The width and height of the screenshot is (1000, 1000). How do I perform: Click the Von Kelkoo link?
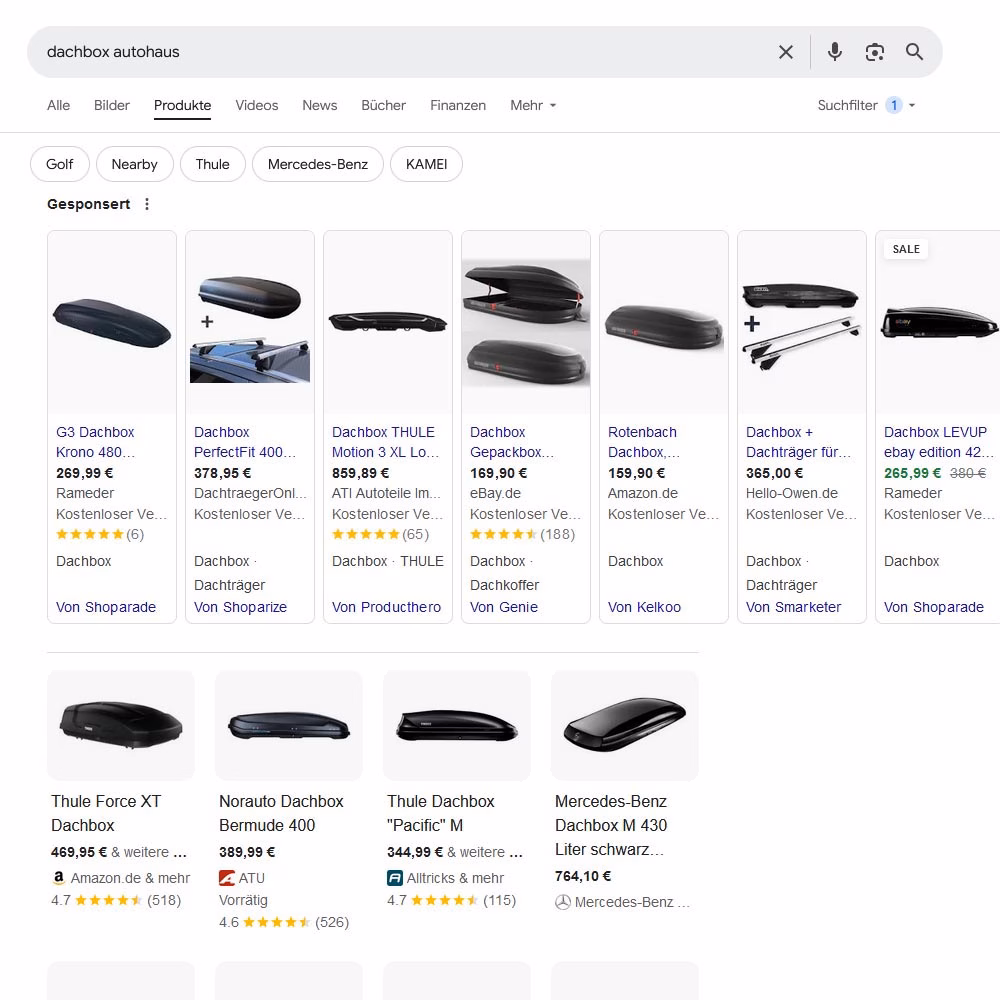tap(644, 607)
